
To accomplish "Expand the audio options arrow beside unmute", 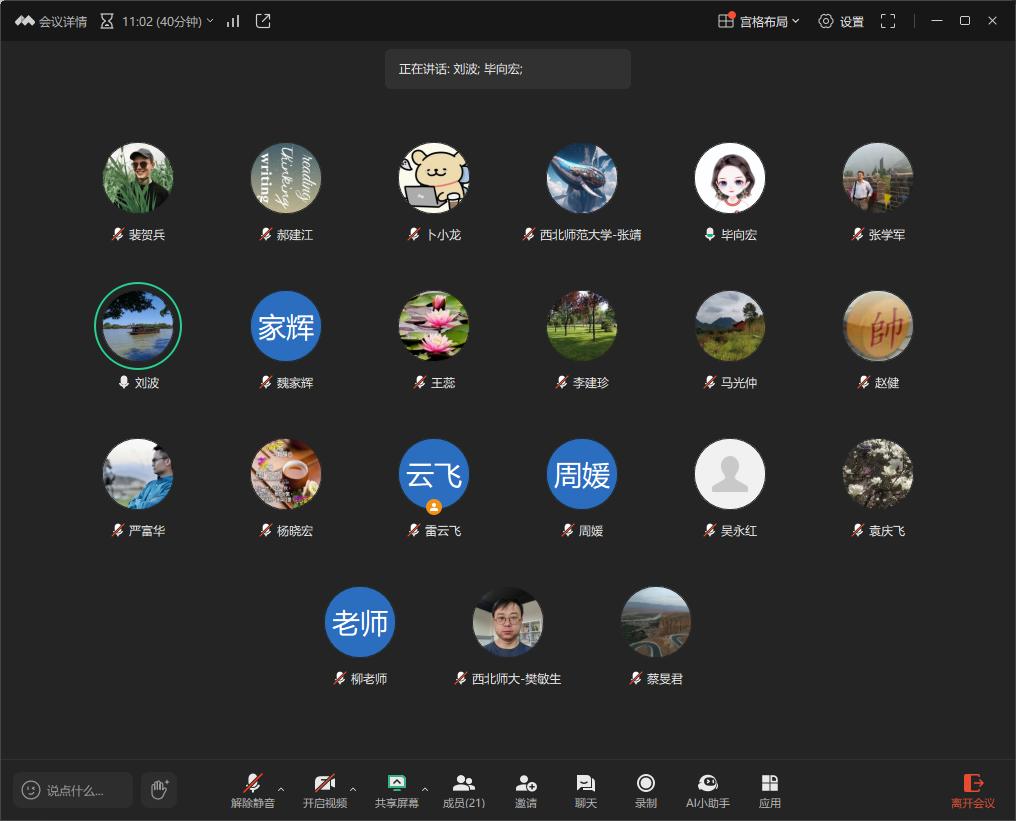I will coord(281,789).
